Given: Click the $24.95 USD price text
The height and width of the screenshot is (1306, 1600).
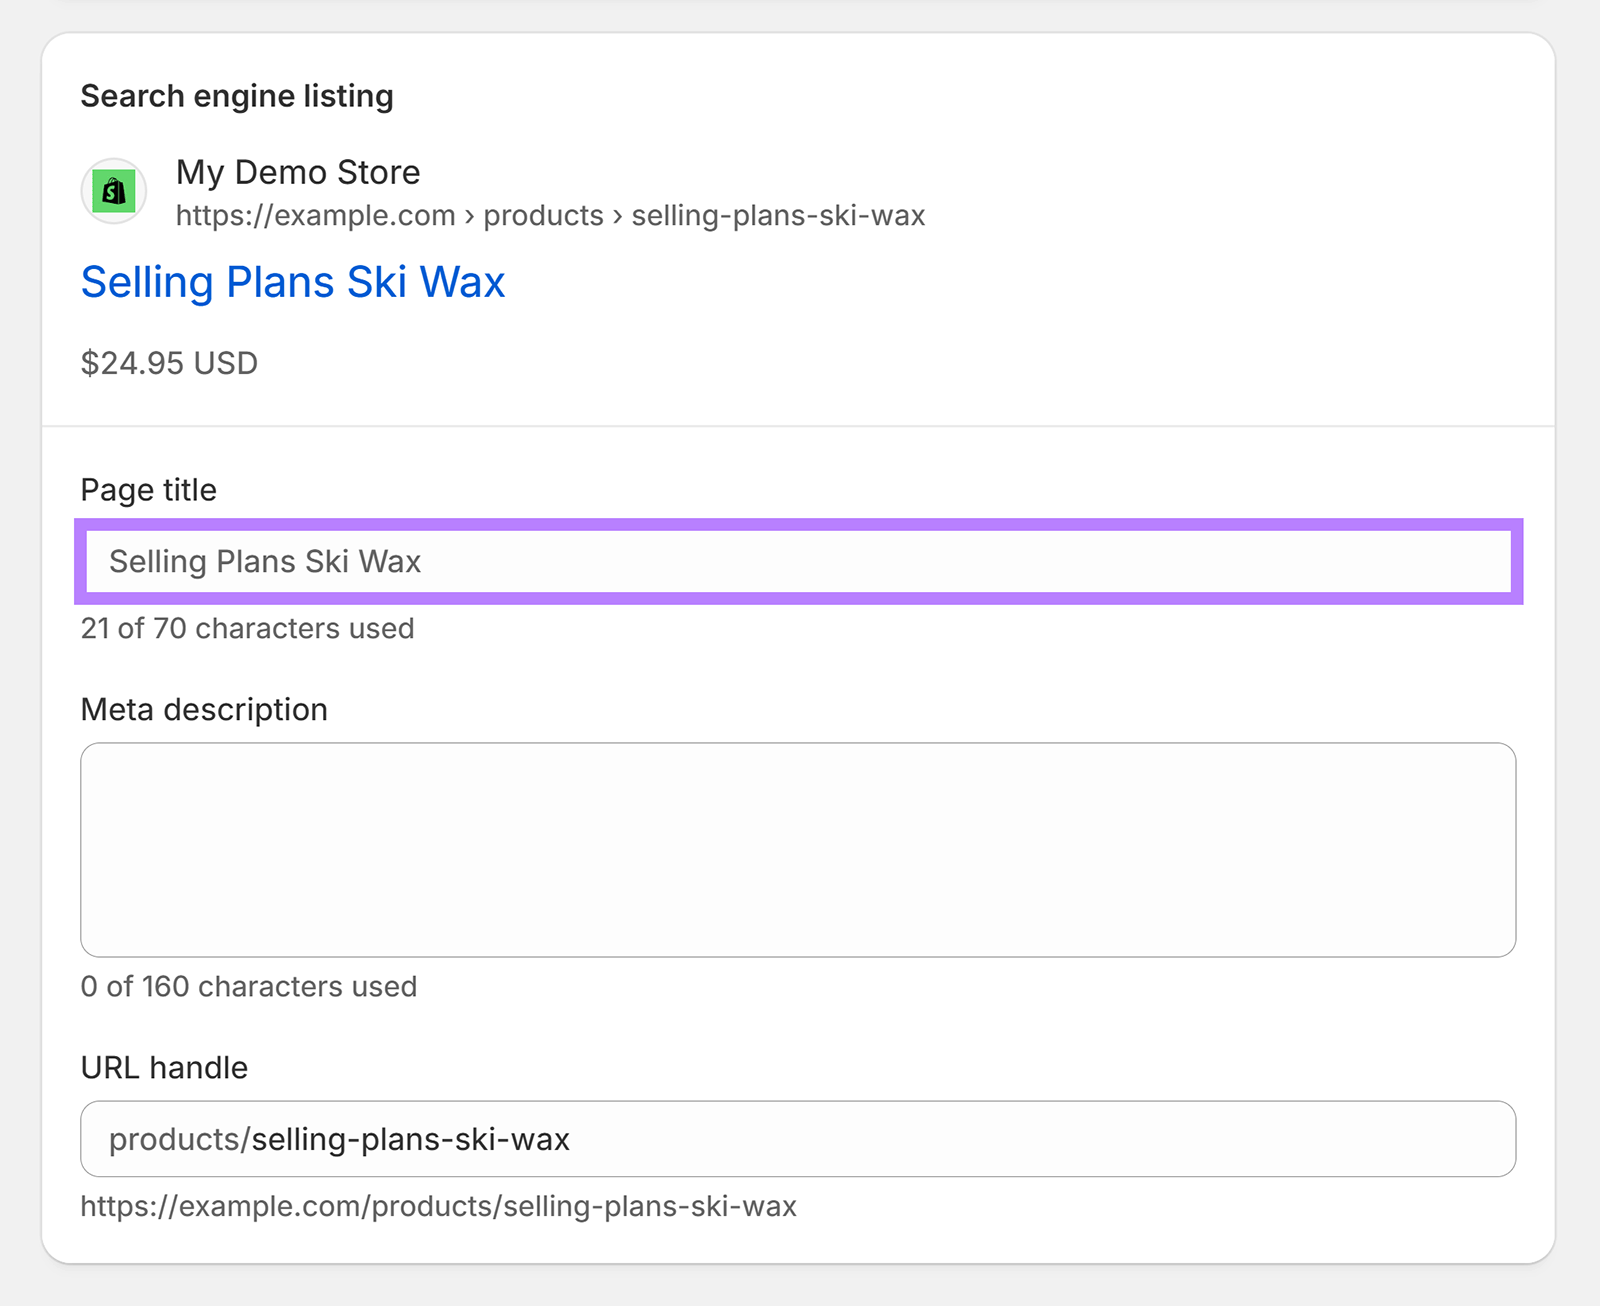Looking at the screenshot, I should tap(169, 363).
